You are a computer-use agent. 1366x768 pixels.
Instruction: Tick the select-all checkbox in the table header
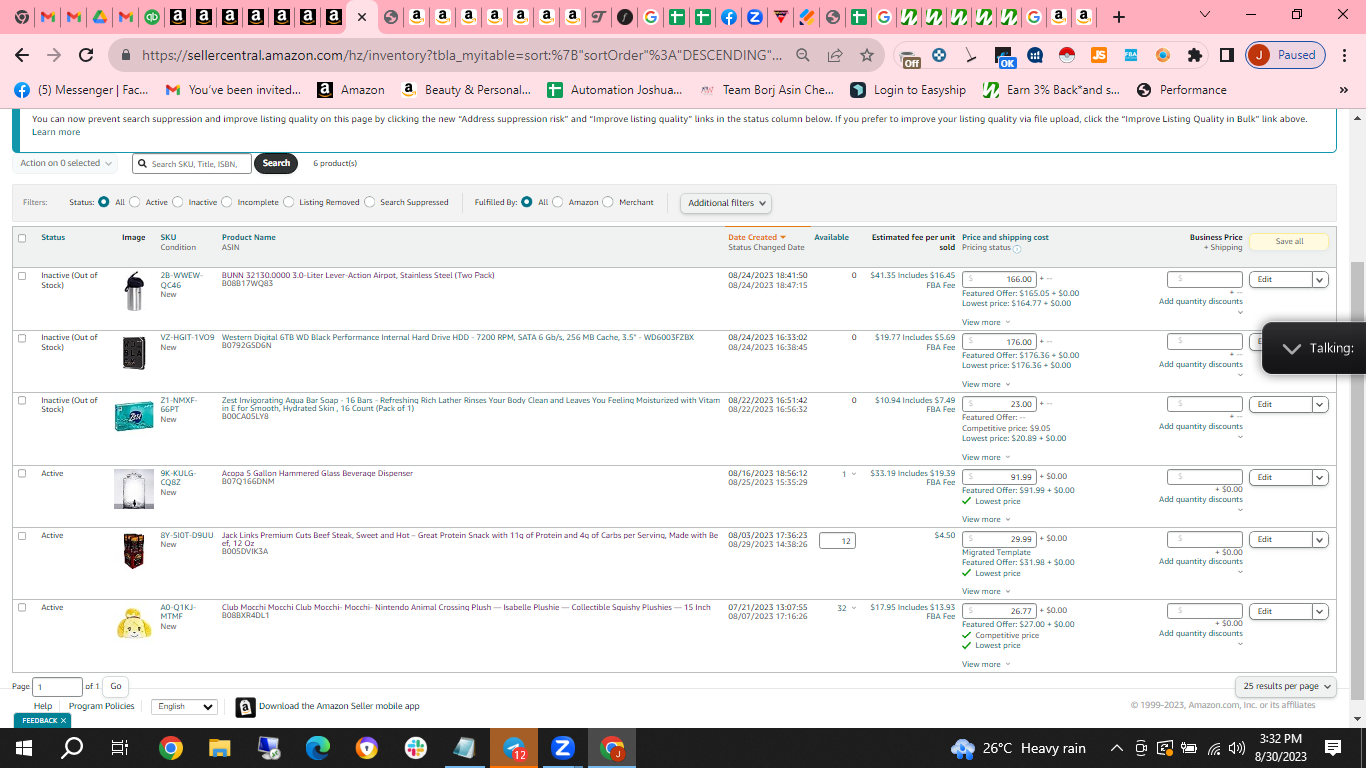(22, 238)
